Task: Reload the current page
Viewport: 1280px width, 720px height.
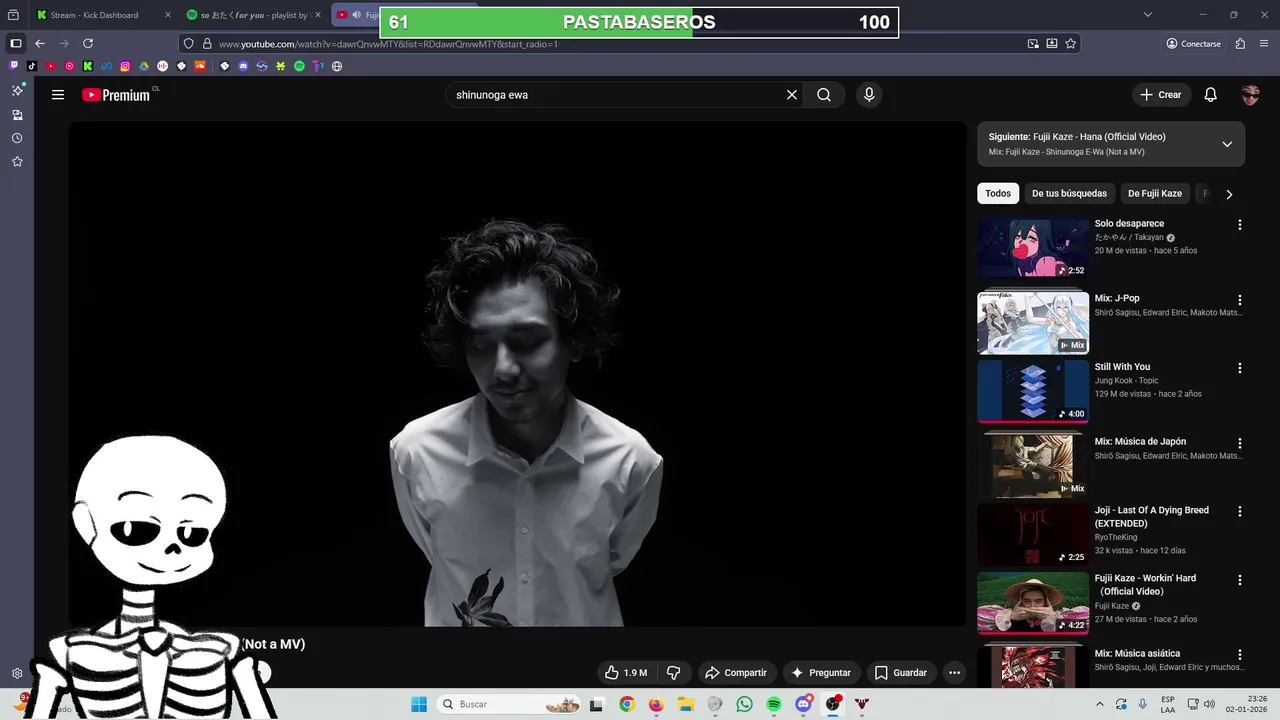Action: (x=88, y=44)
